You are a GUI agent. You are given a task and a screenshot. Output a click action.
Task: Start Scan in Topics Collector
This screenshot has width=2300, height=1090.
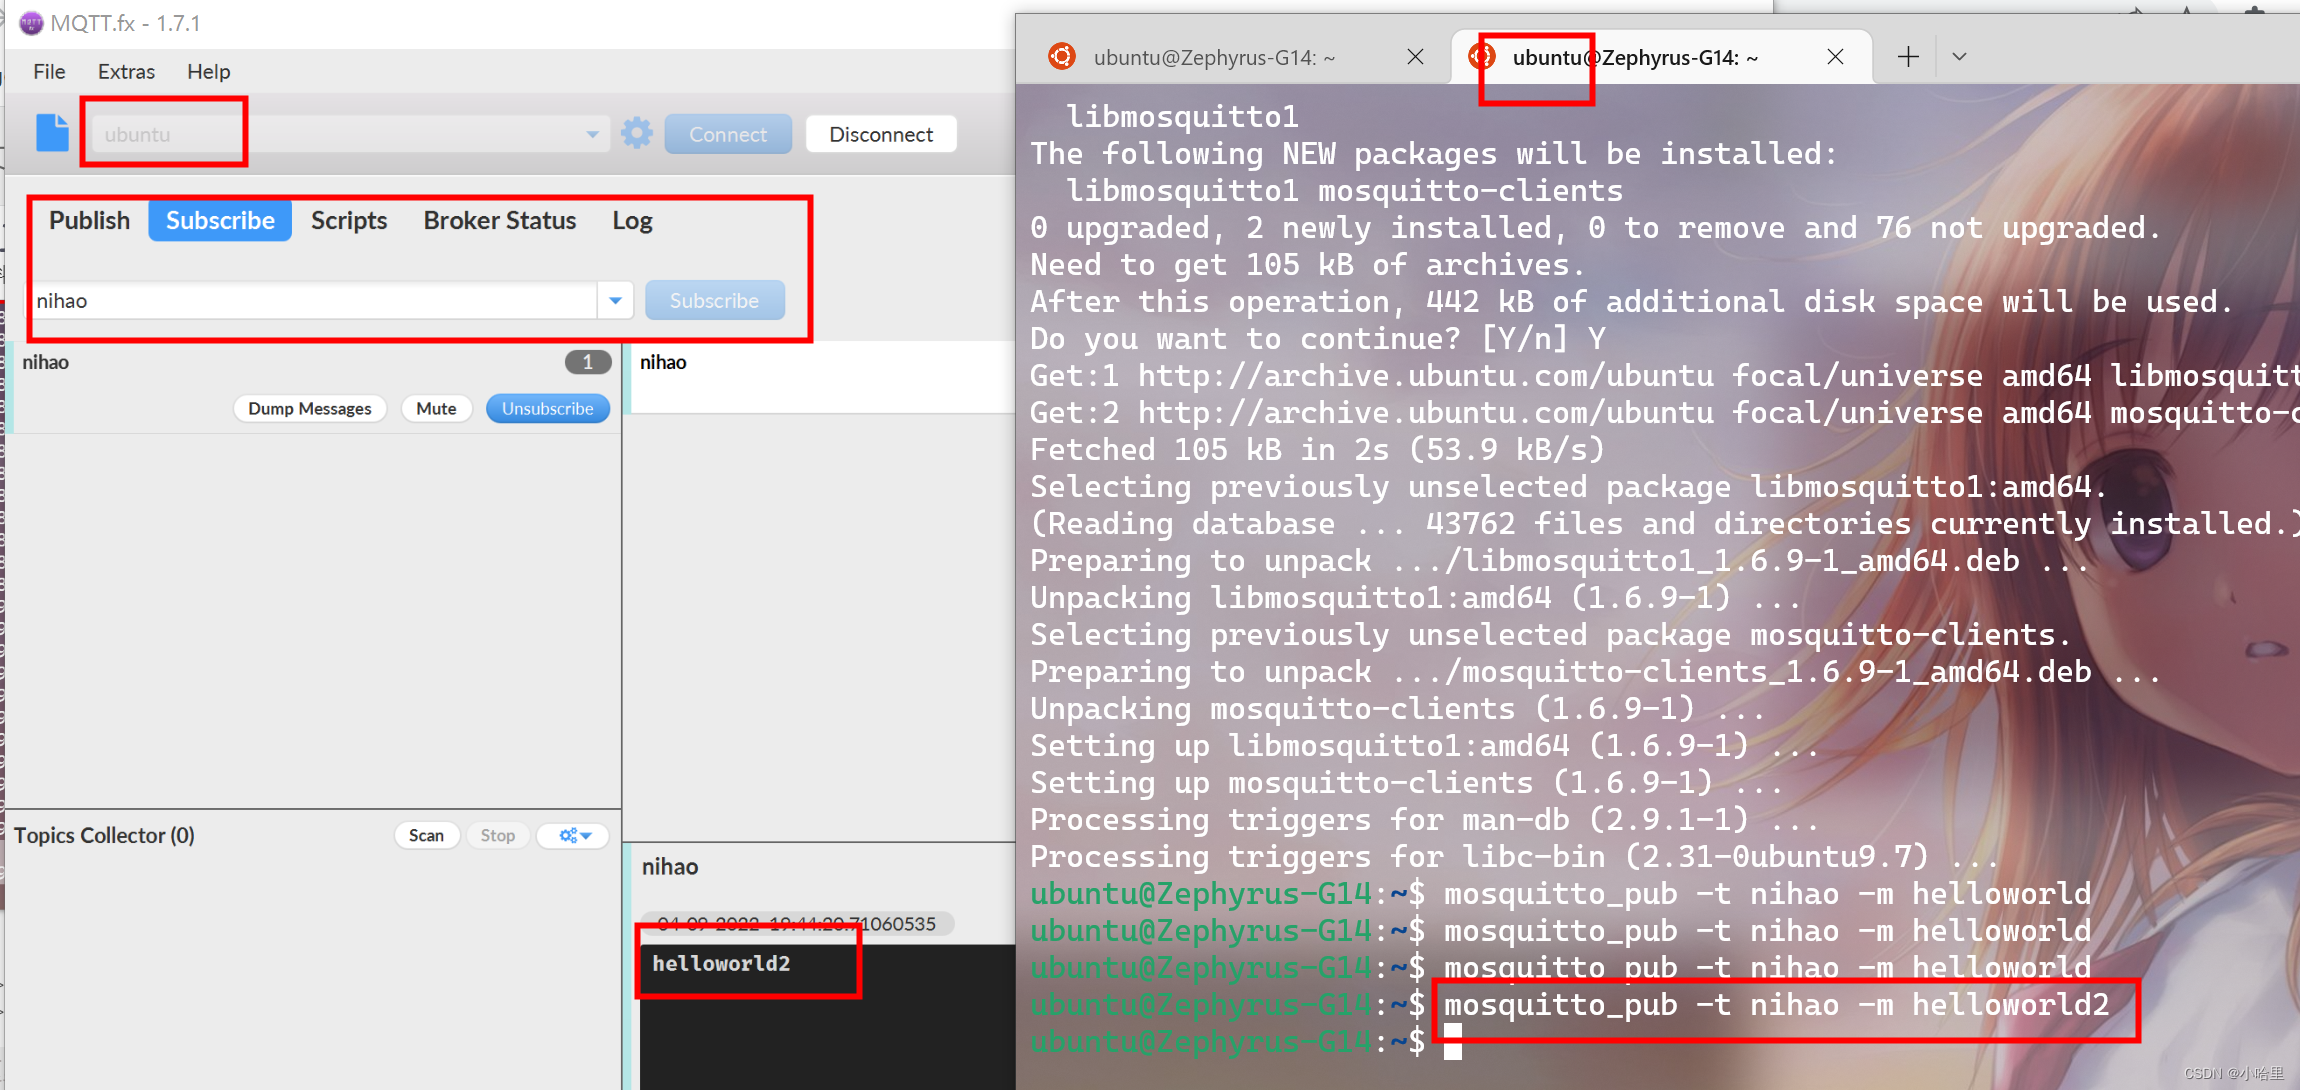point(426,835)
